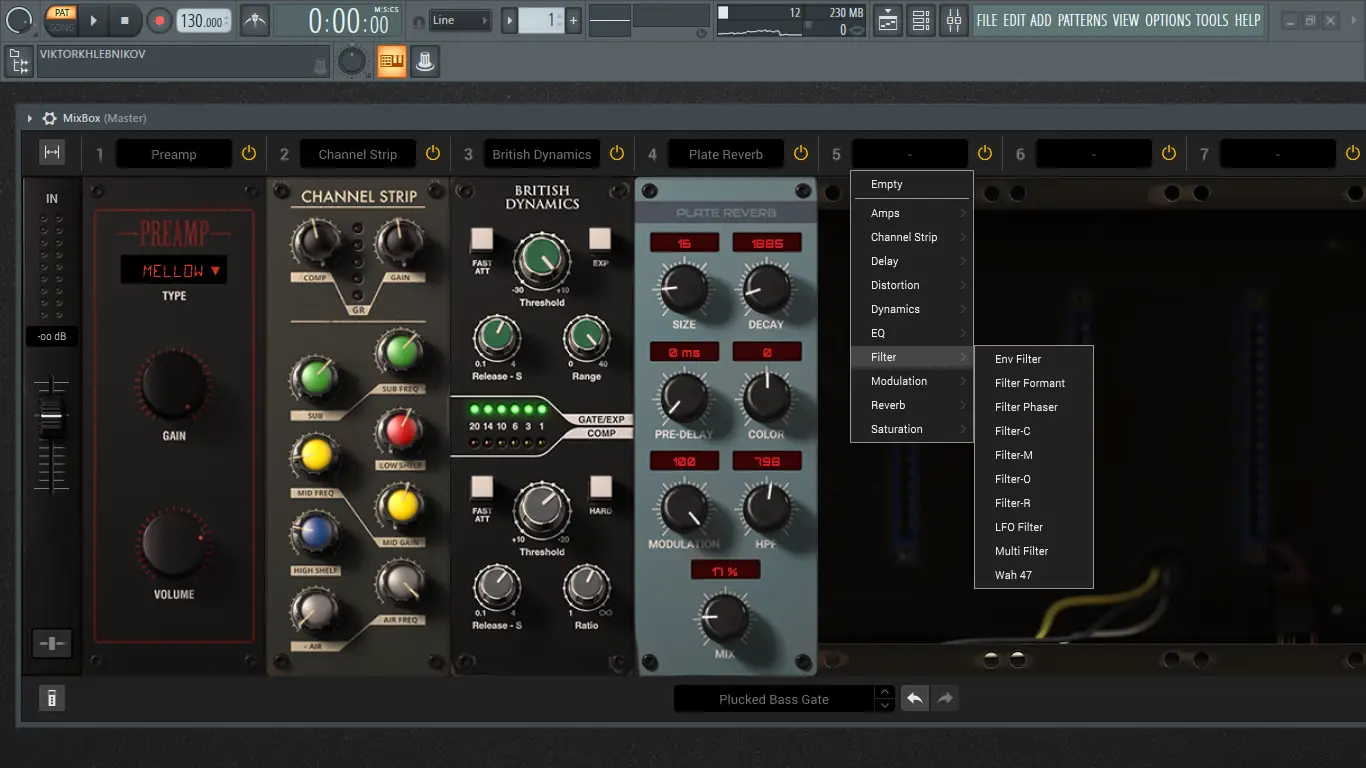Select Empty from the module menu
1366x768 pixels.
tap(912, 185)
